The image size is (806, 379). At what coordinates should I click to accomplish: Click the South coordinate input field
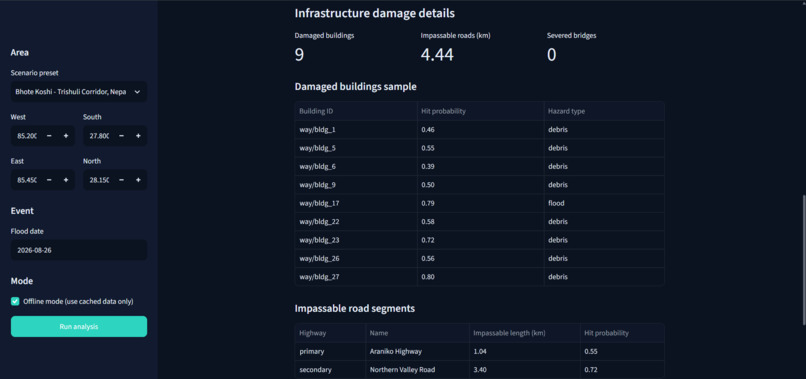coord(98,136)
